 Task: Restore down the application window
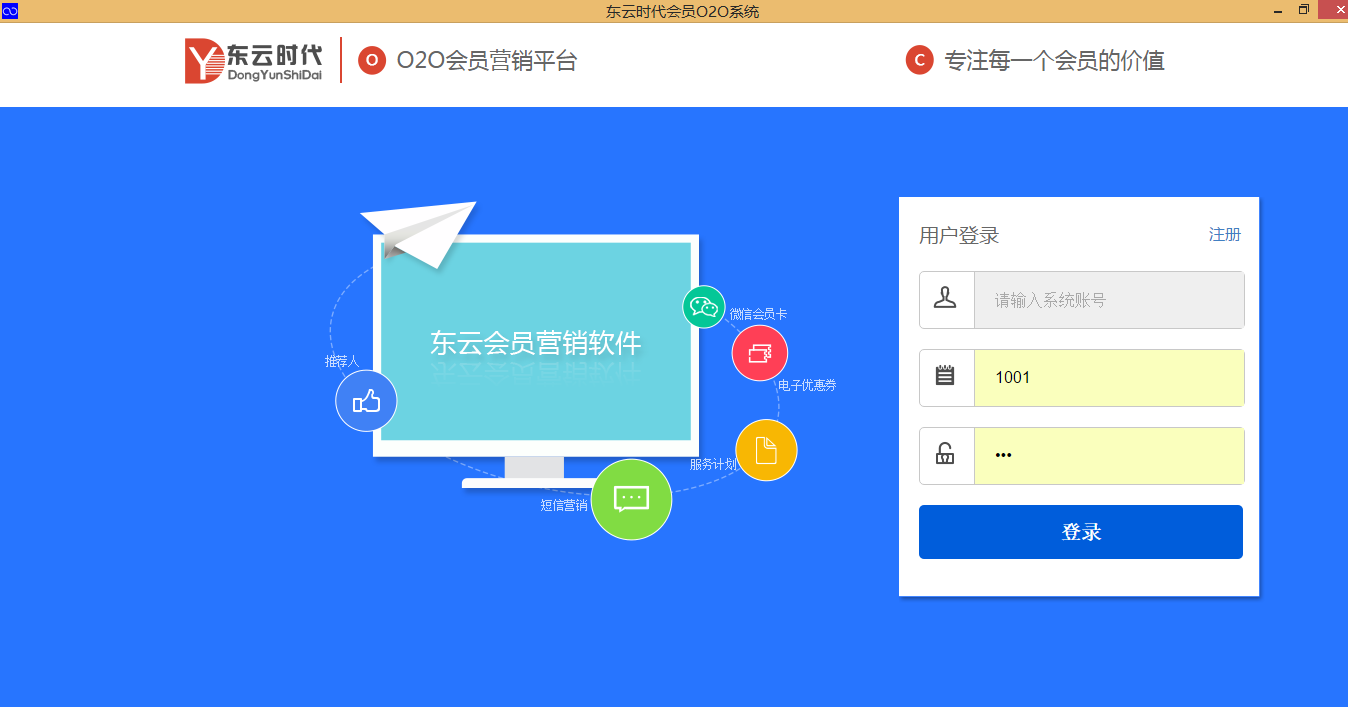click(x=1303, y=11)
